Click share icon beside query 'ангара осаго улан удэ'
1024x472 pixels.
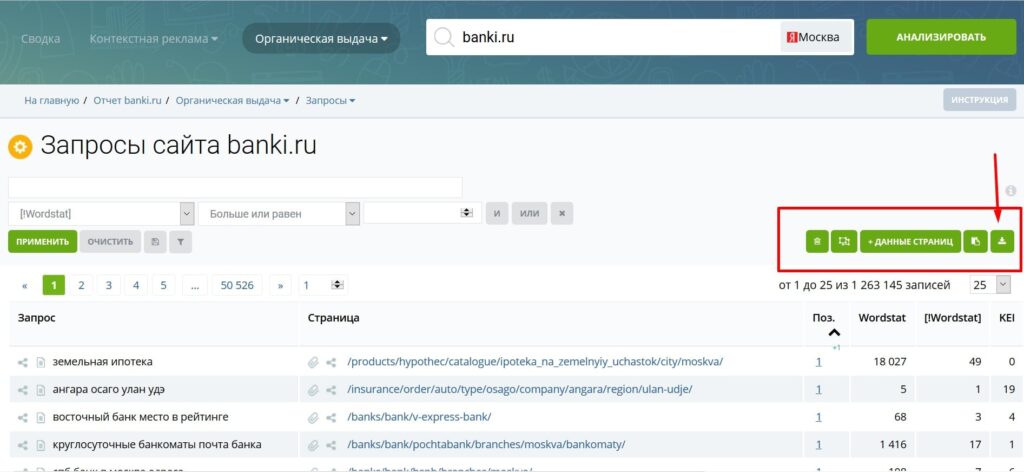pyautogui.click(x=23, y=390)
